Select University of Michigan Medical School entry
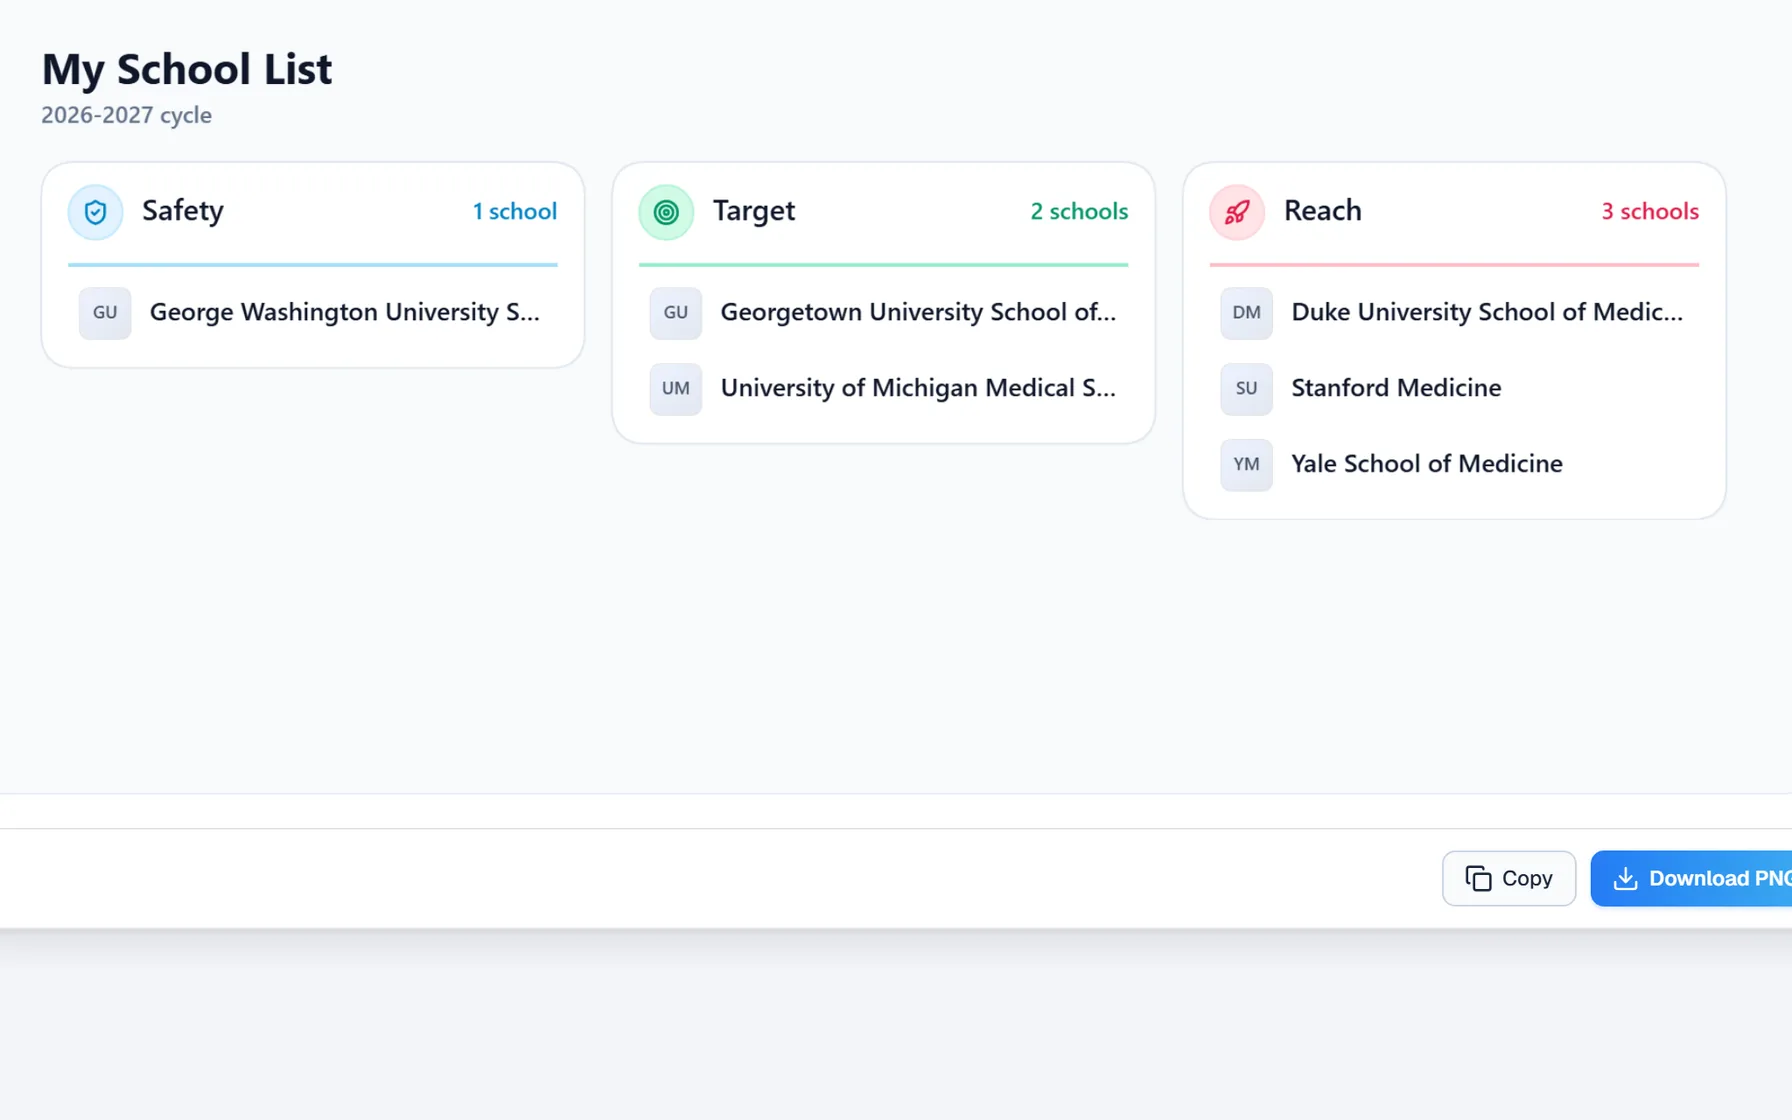1792x1120 pixels. (884, 389)
